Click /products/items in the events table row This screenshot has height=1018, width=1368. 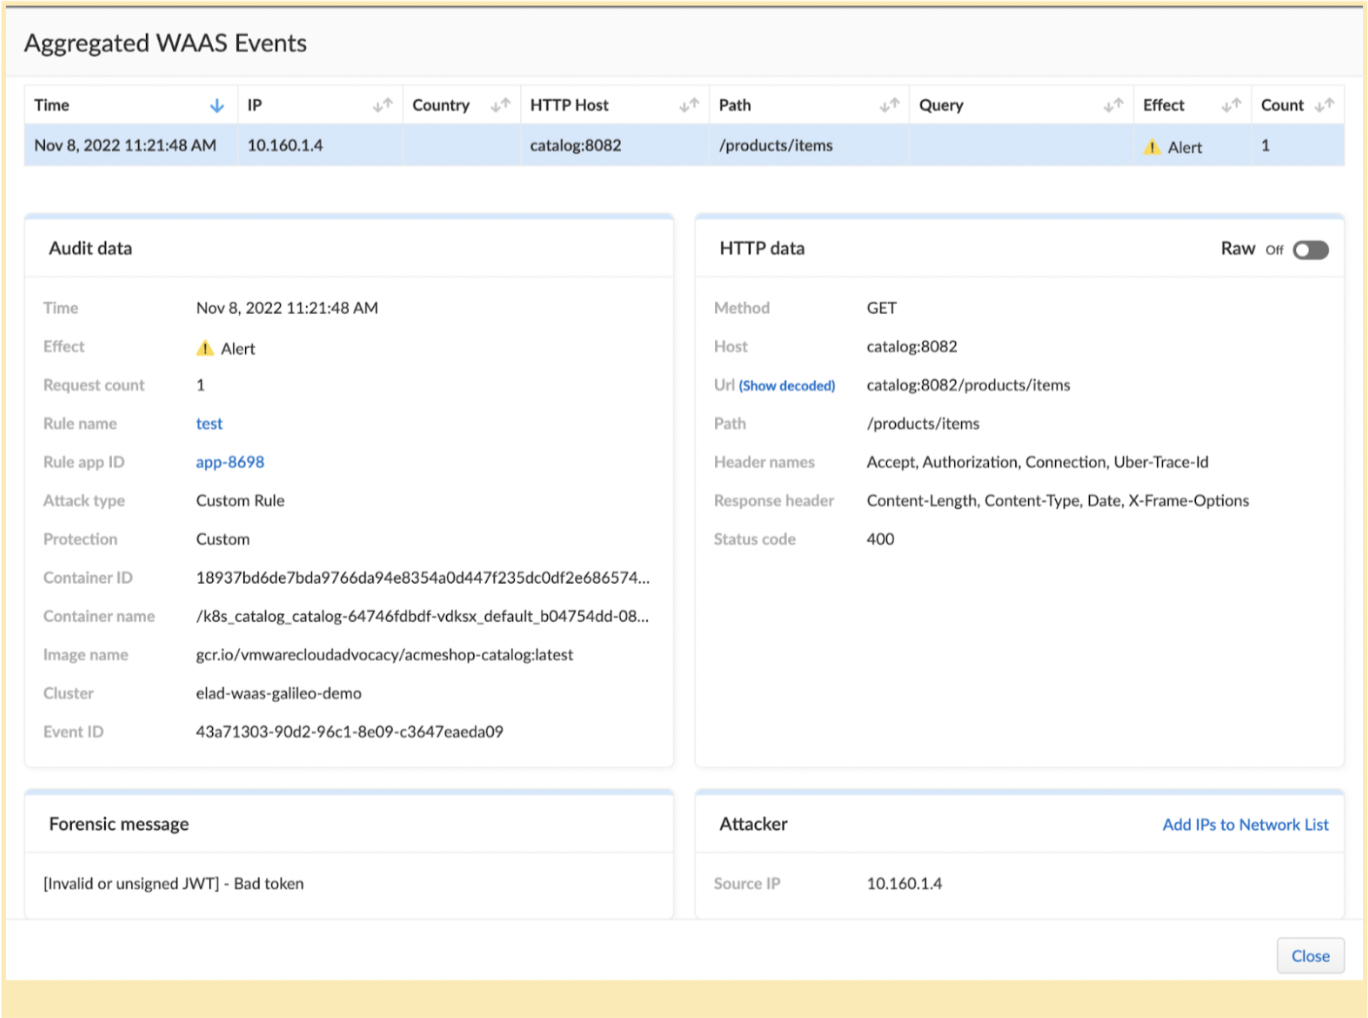tap(776, 145)
